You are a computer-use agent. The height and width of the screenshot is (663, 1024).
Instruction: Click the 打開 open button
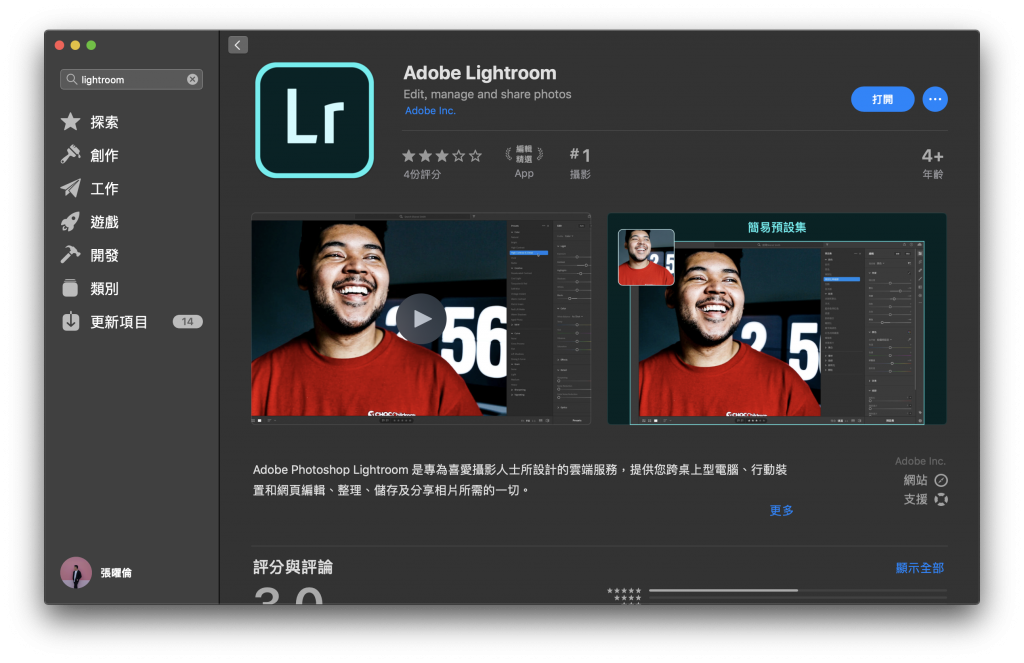click(882, 99)
